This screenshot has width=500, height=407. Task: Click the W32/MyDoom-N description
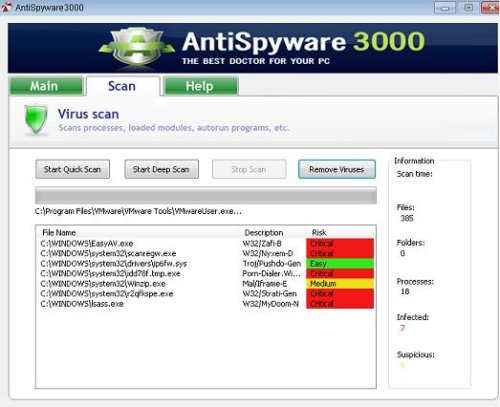pos(270,304)
